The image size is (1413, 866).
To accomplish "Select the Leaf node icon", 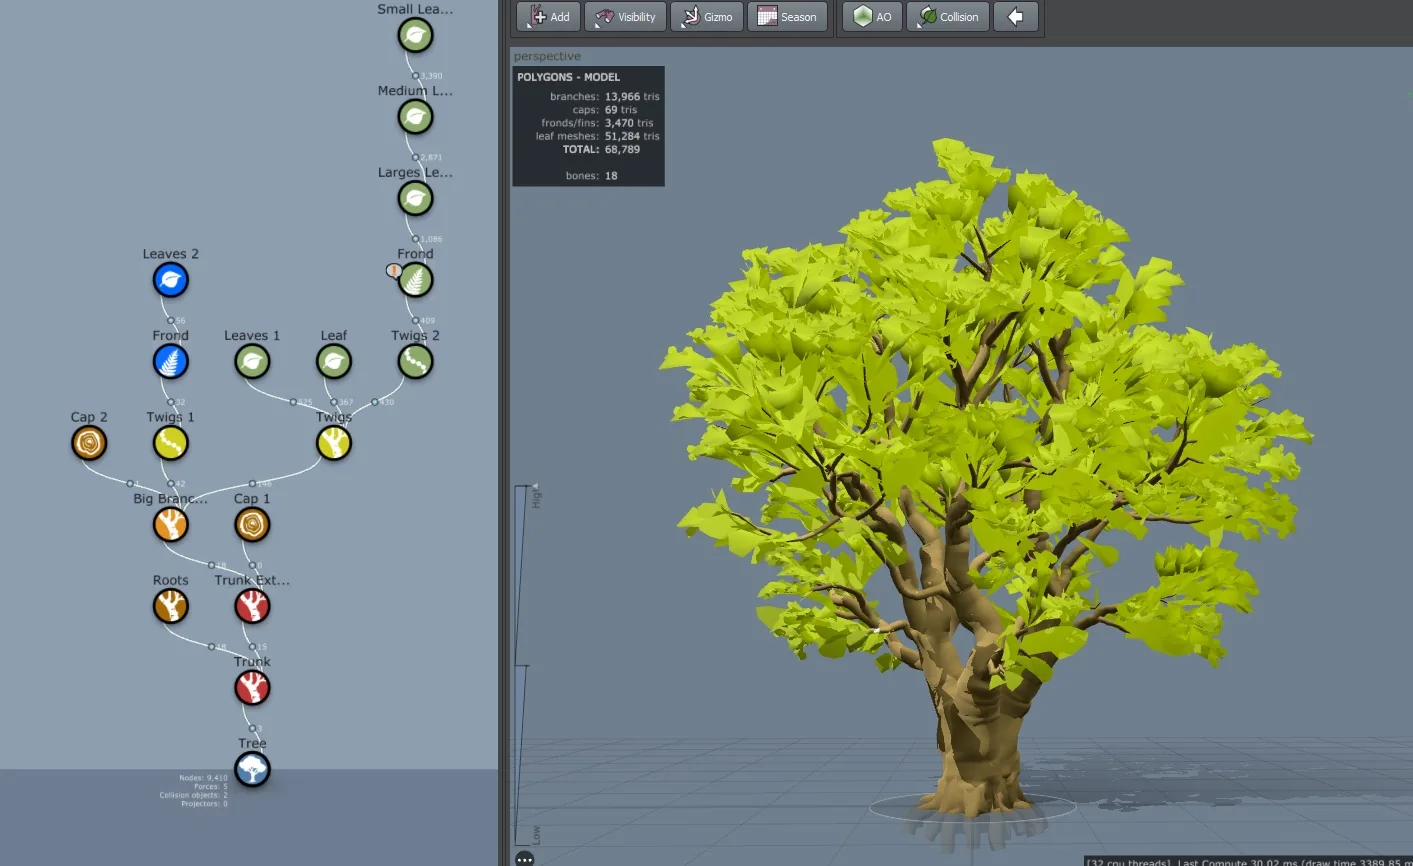I will pyautogui.click(x=334, y=362).
